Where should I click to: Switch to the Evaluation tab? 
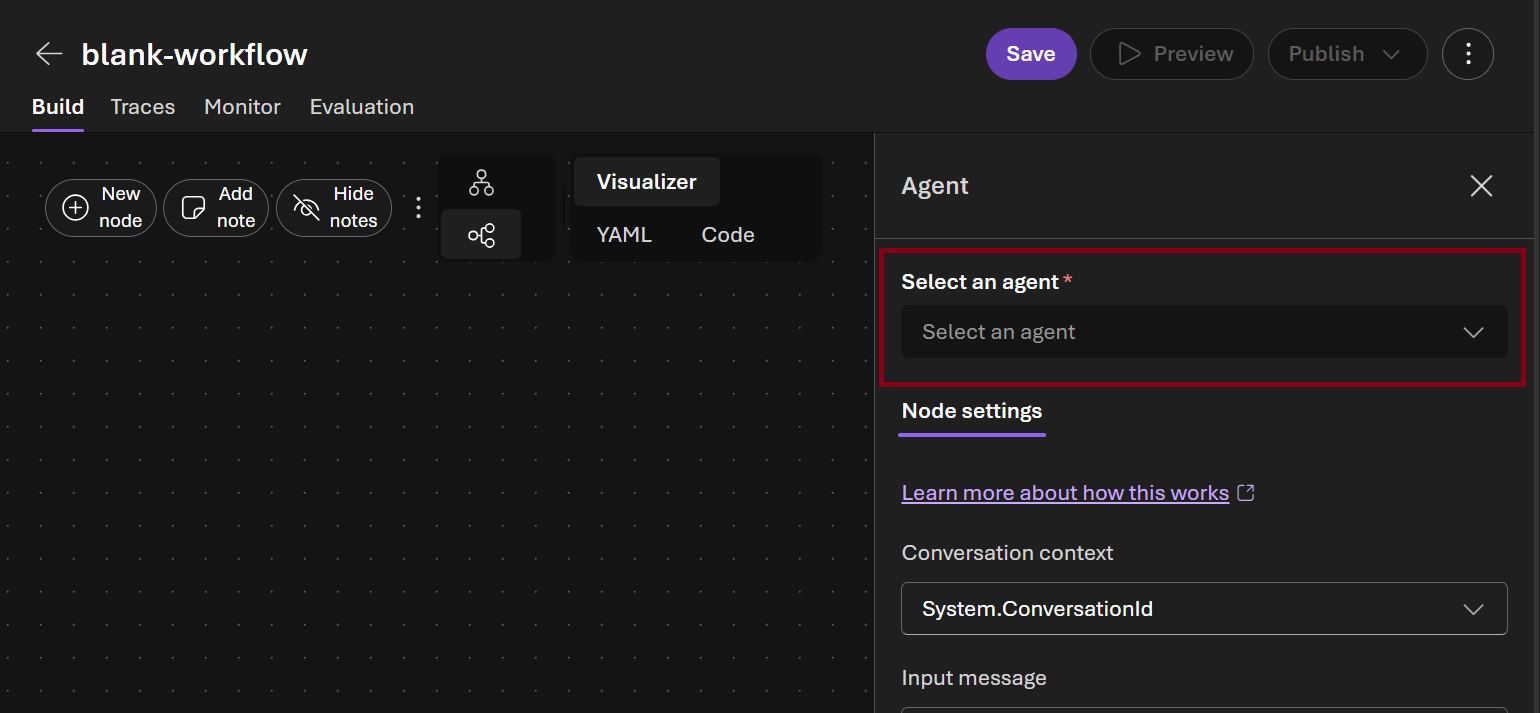point(362,107)
